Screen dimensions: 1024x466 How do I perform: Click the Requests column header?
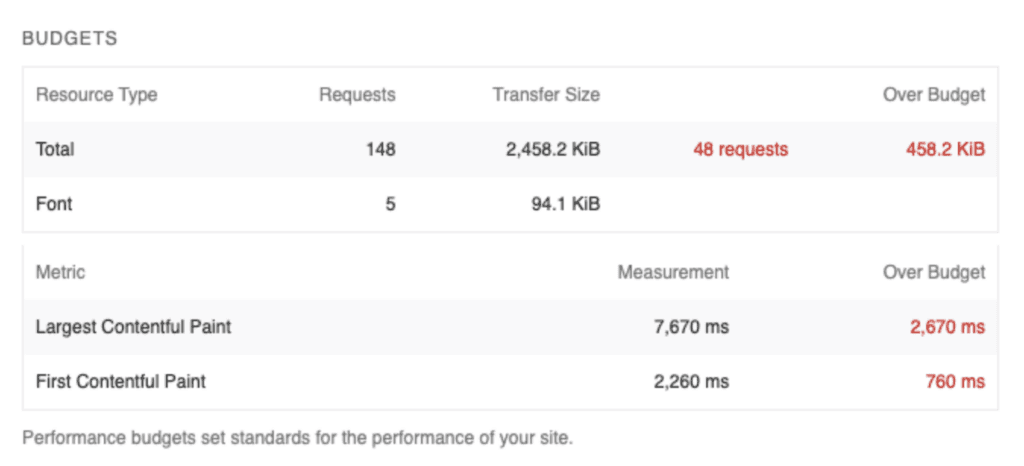coord(357,95)
